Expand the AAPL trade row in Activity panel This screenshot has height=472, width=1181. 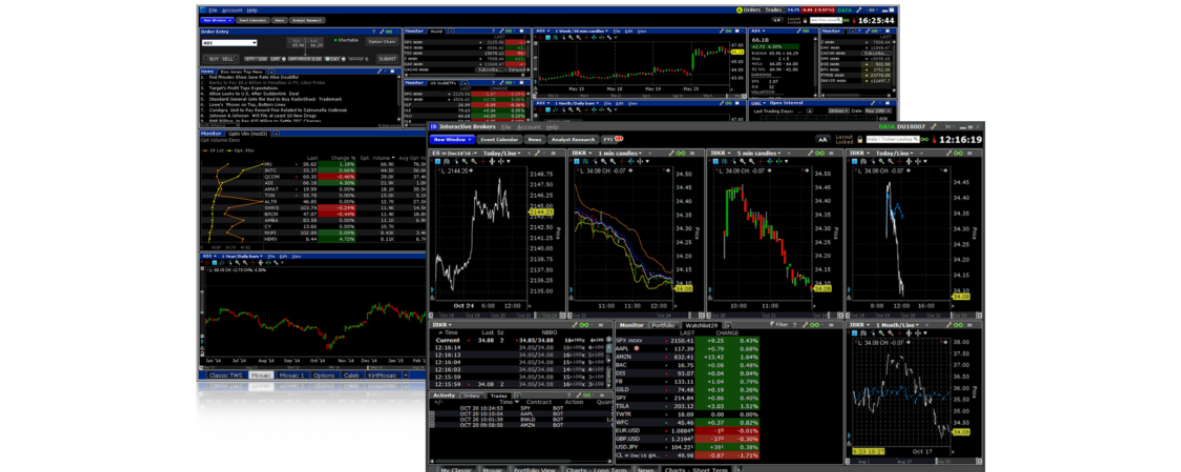click(432, 414)
